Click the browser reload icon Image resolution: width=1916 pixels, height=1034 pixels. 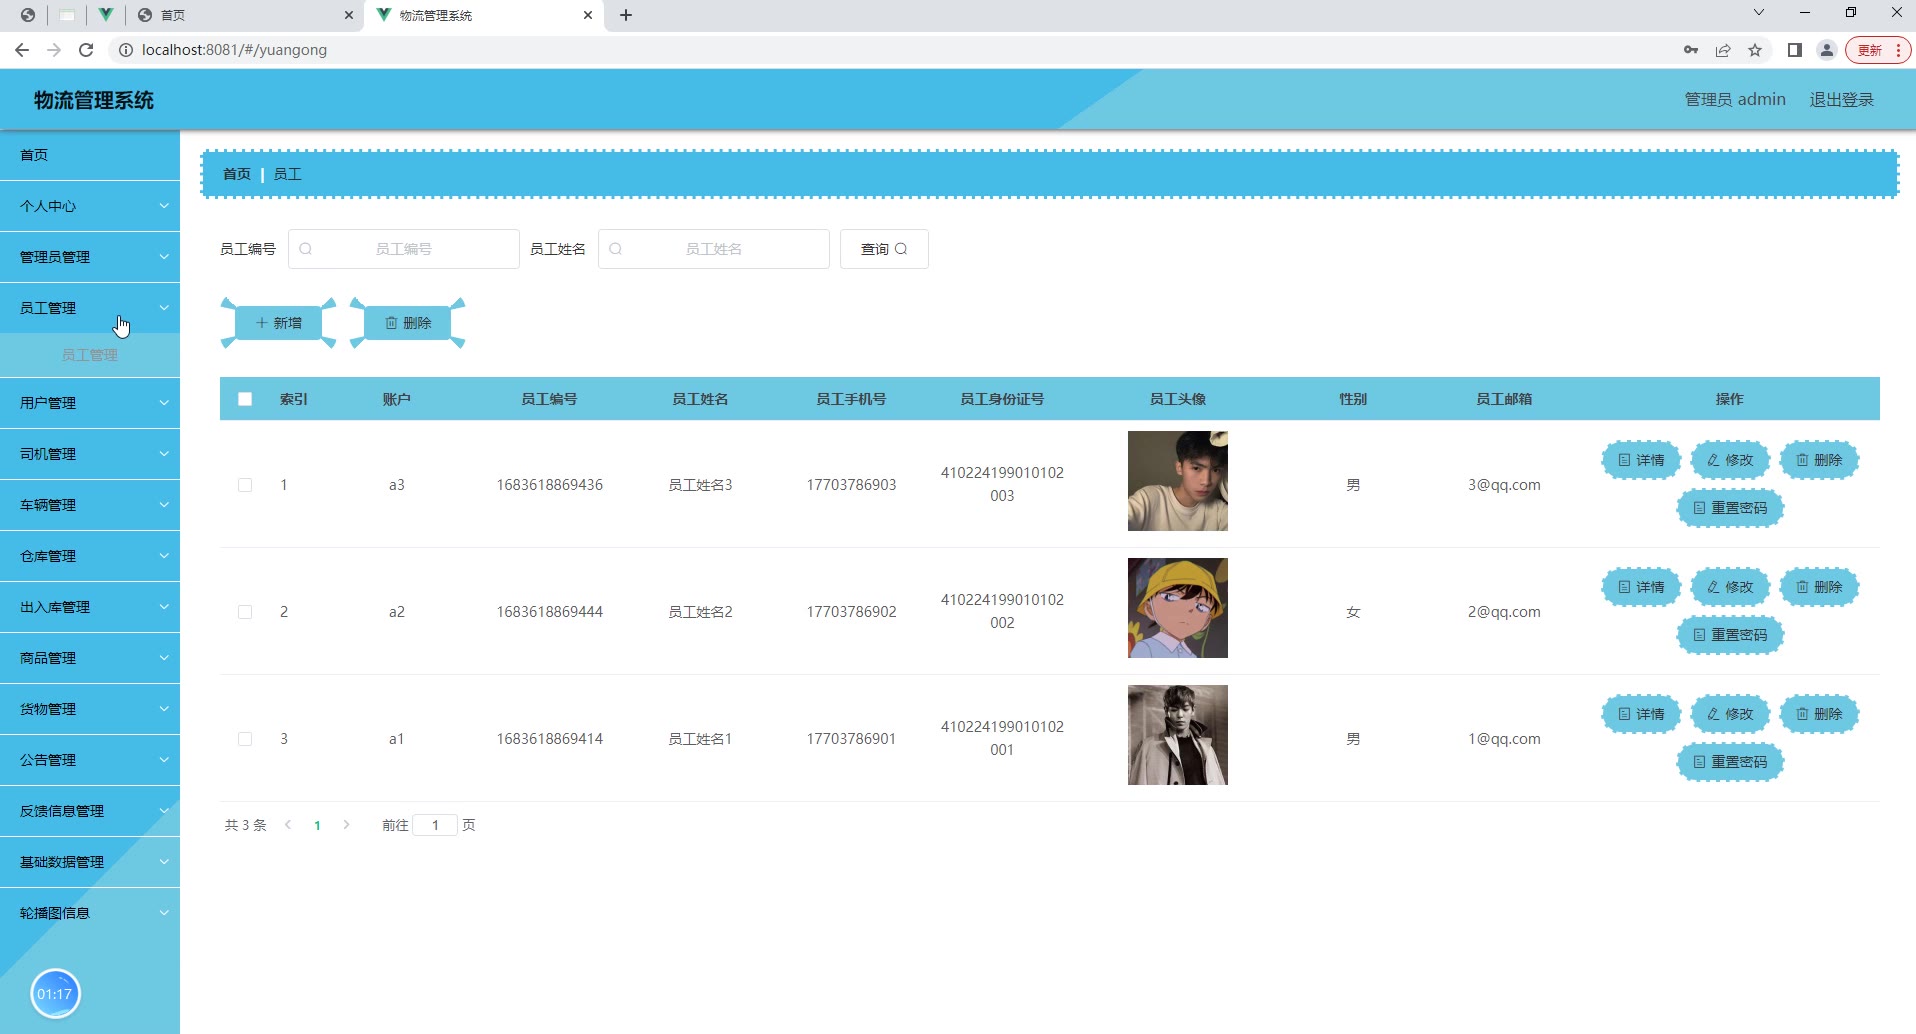[86, 50]
